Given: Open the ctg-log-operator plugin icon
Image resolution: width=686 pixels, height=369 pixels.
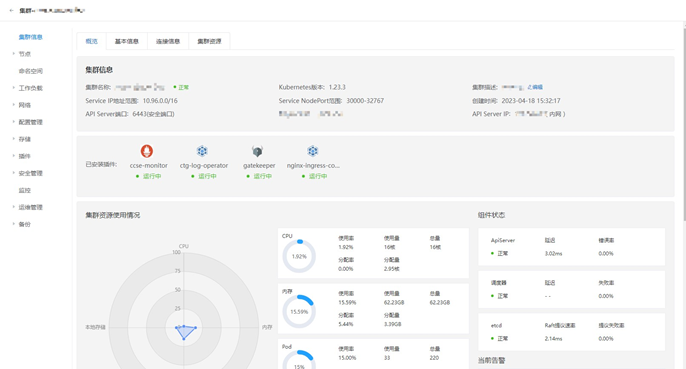Looking at the screenshot, I should pyautogui.click(x=202, y=151).
